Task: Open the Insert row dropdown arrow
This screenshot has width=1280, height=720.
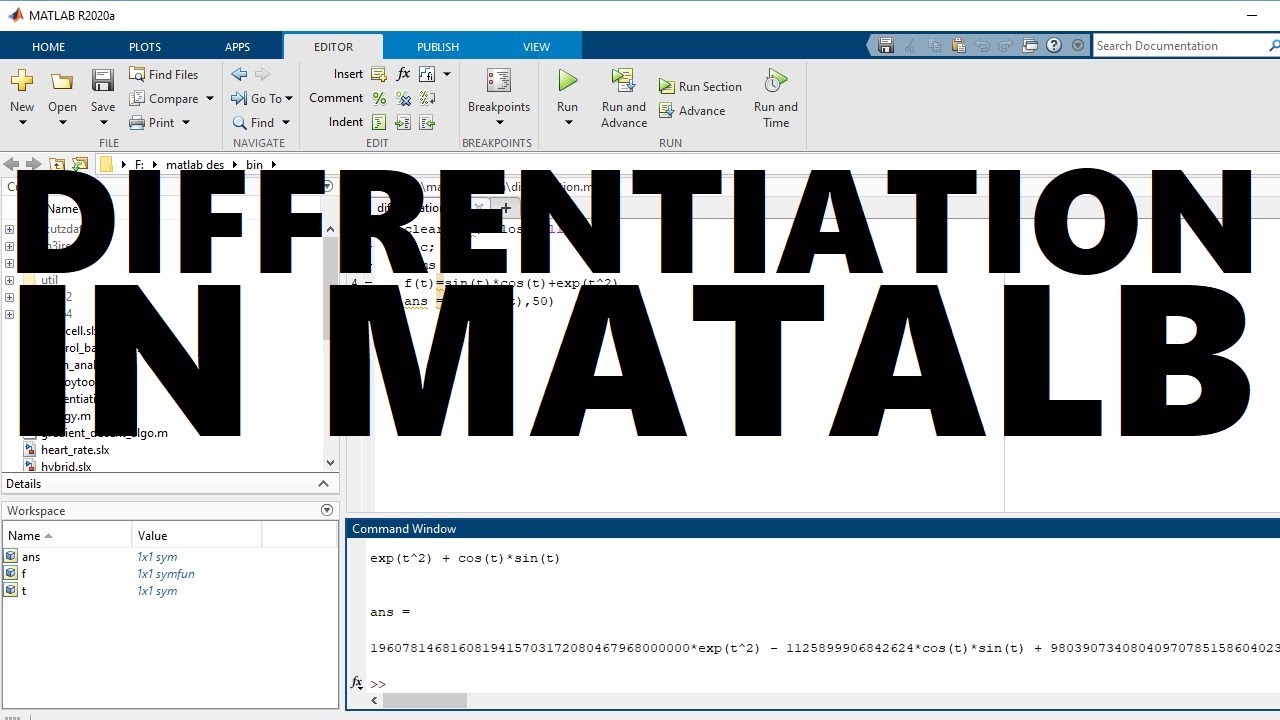Action: [446, 74]
